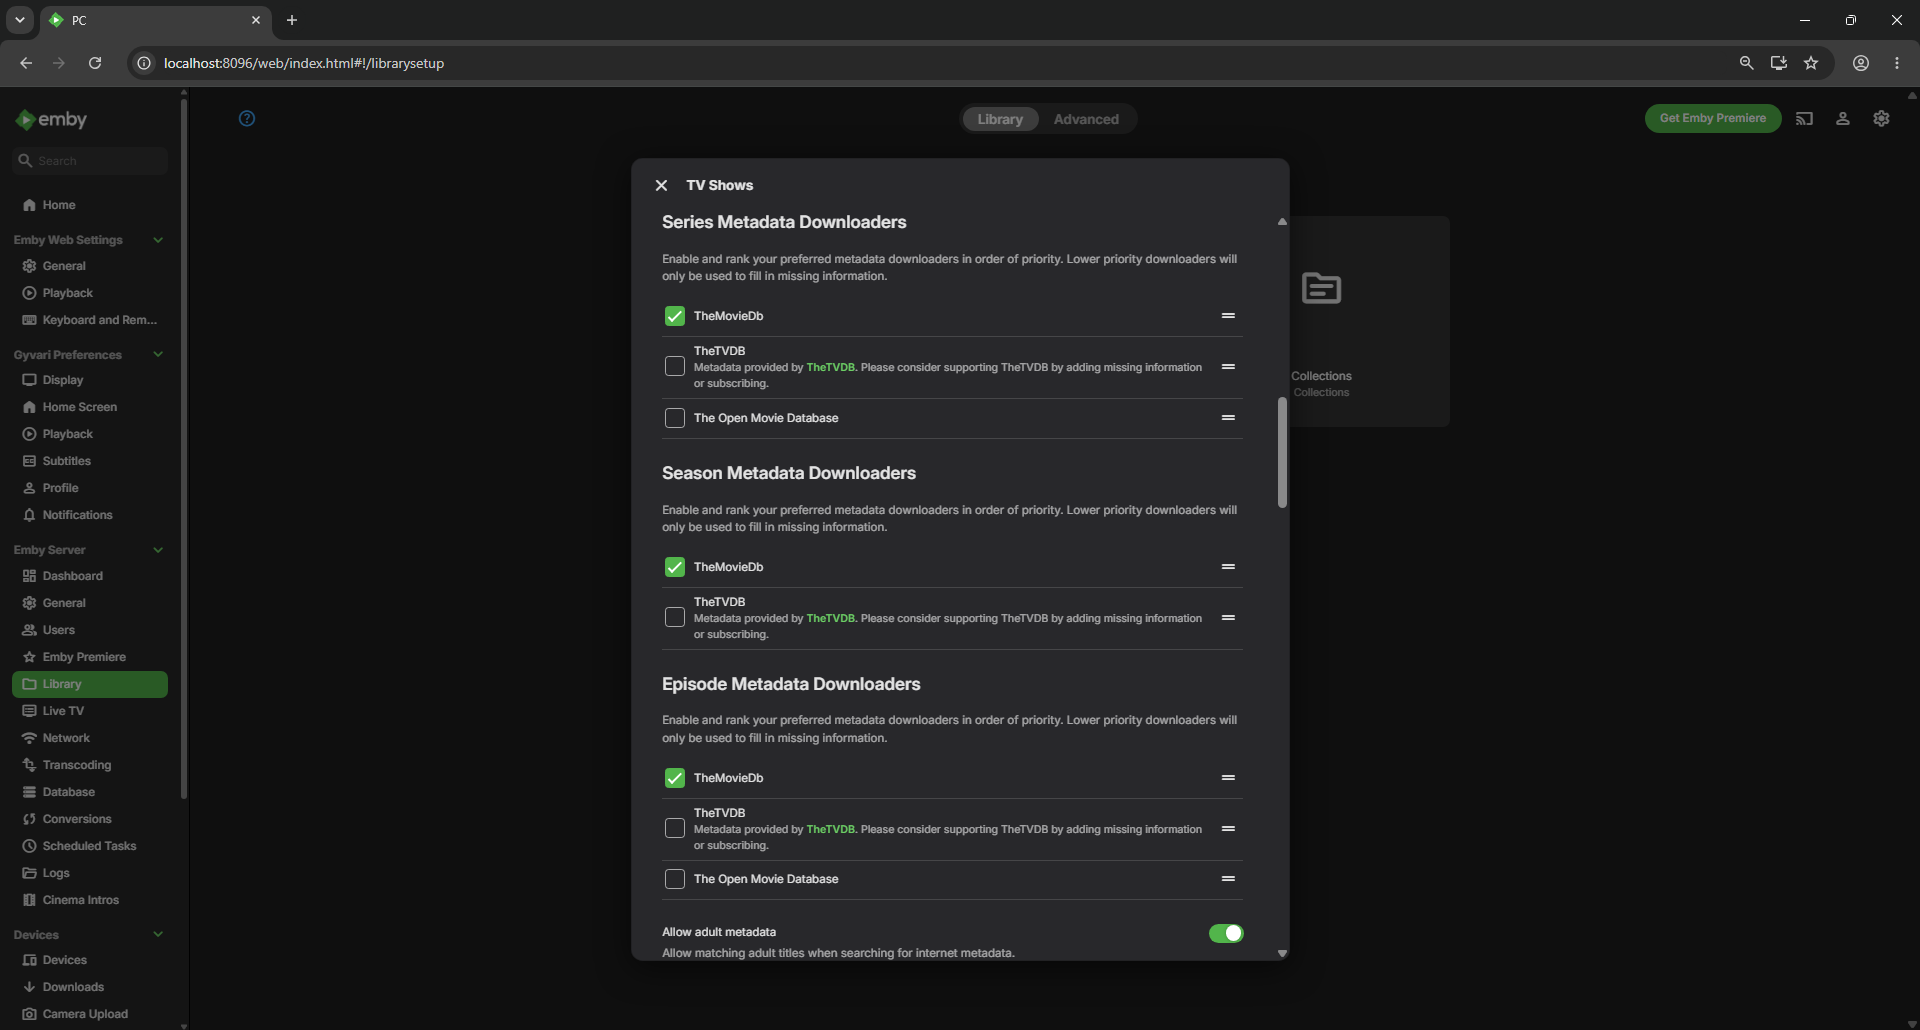Image resolution: width=1920 pixels, height=1030 pixels.
Task: Open the user profile icon in header
Action: coord(1843,118)
